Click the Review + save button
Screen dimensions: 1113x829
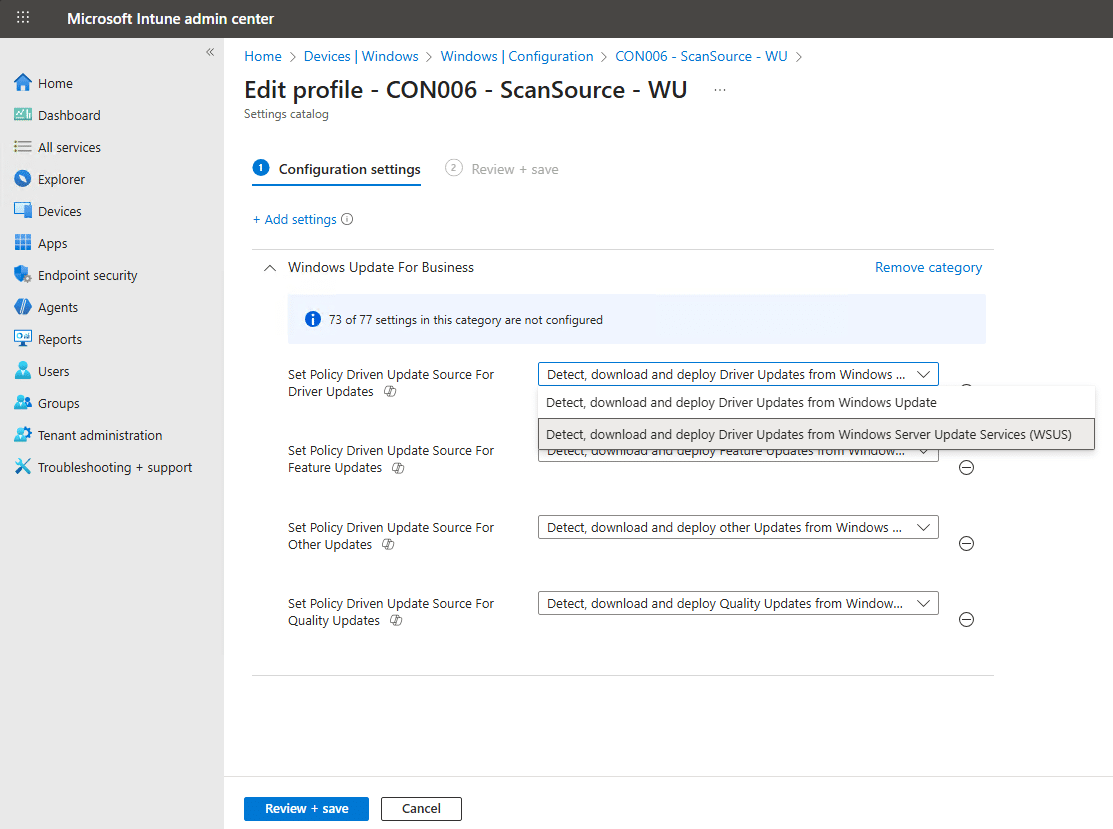click(x=306, y=808)
